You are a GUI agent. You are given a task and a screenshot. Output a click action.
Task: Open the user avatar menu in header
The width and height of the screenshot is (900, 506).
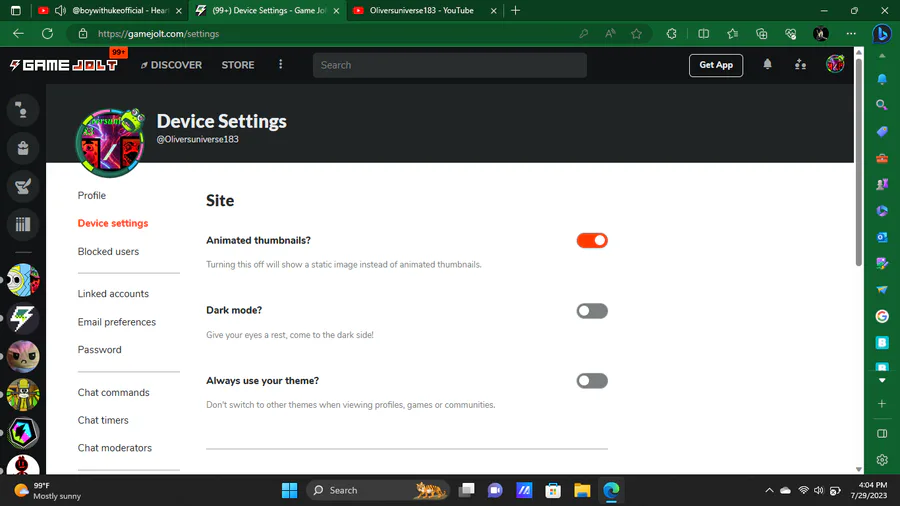[x=835, y=65]
